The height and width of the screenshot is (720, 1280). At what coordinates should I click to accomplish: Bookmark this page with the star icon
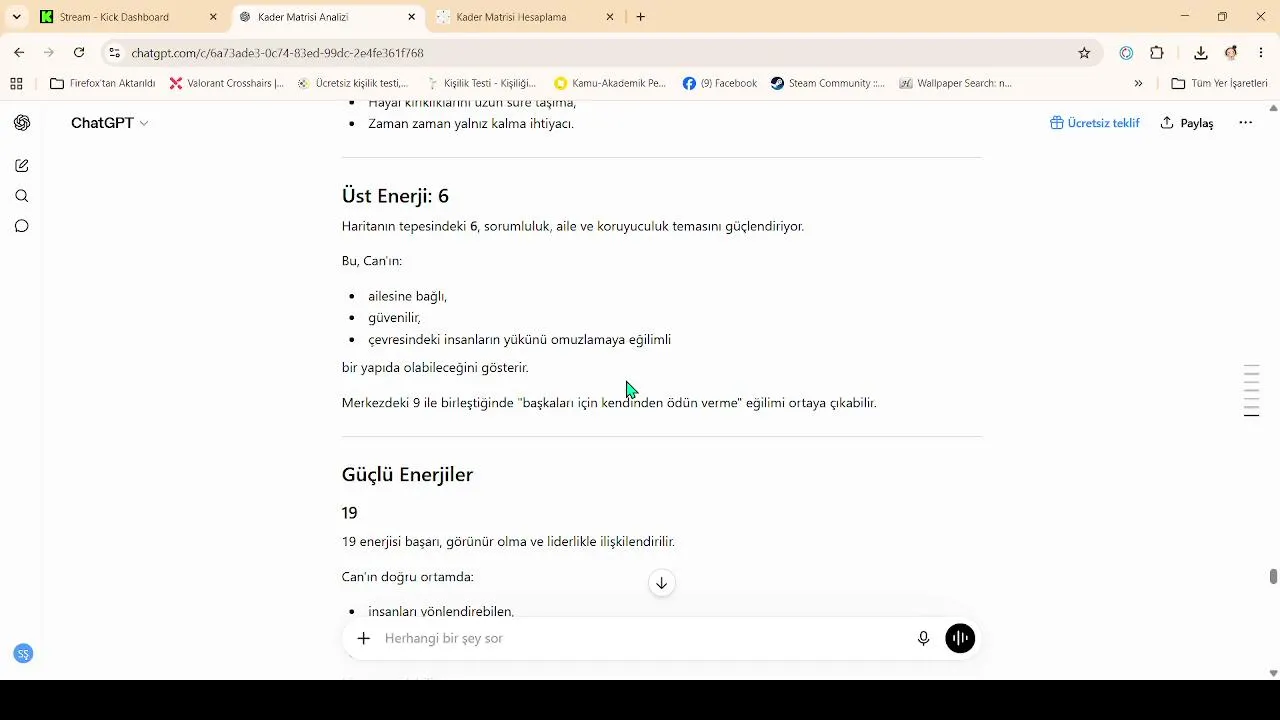coord(1084,53)
